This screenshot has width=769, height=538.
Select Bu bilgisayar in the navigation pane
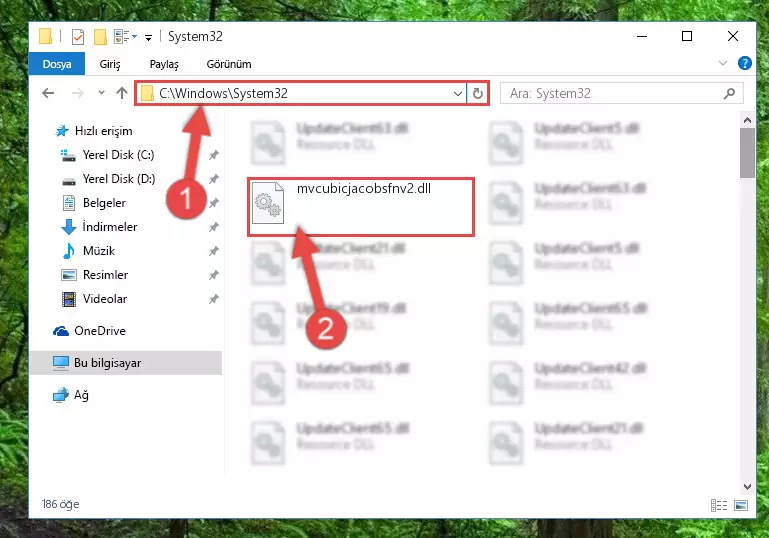tap(126, 363)
